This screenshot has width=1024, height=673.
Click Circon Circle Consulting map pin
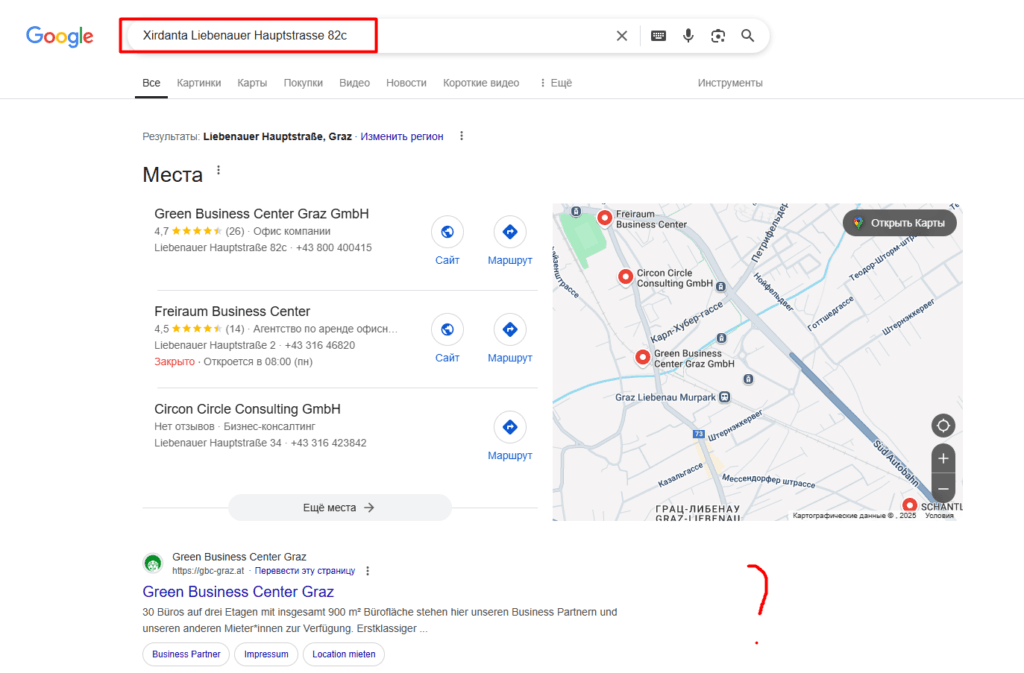click(x=626, y=277)
